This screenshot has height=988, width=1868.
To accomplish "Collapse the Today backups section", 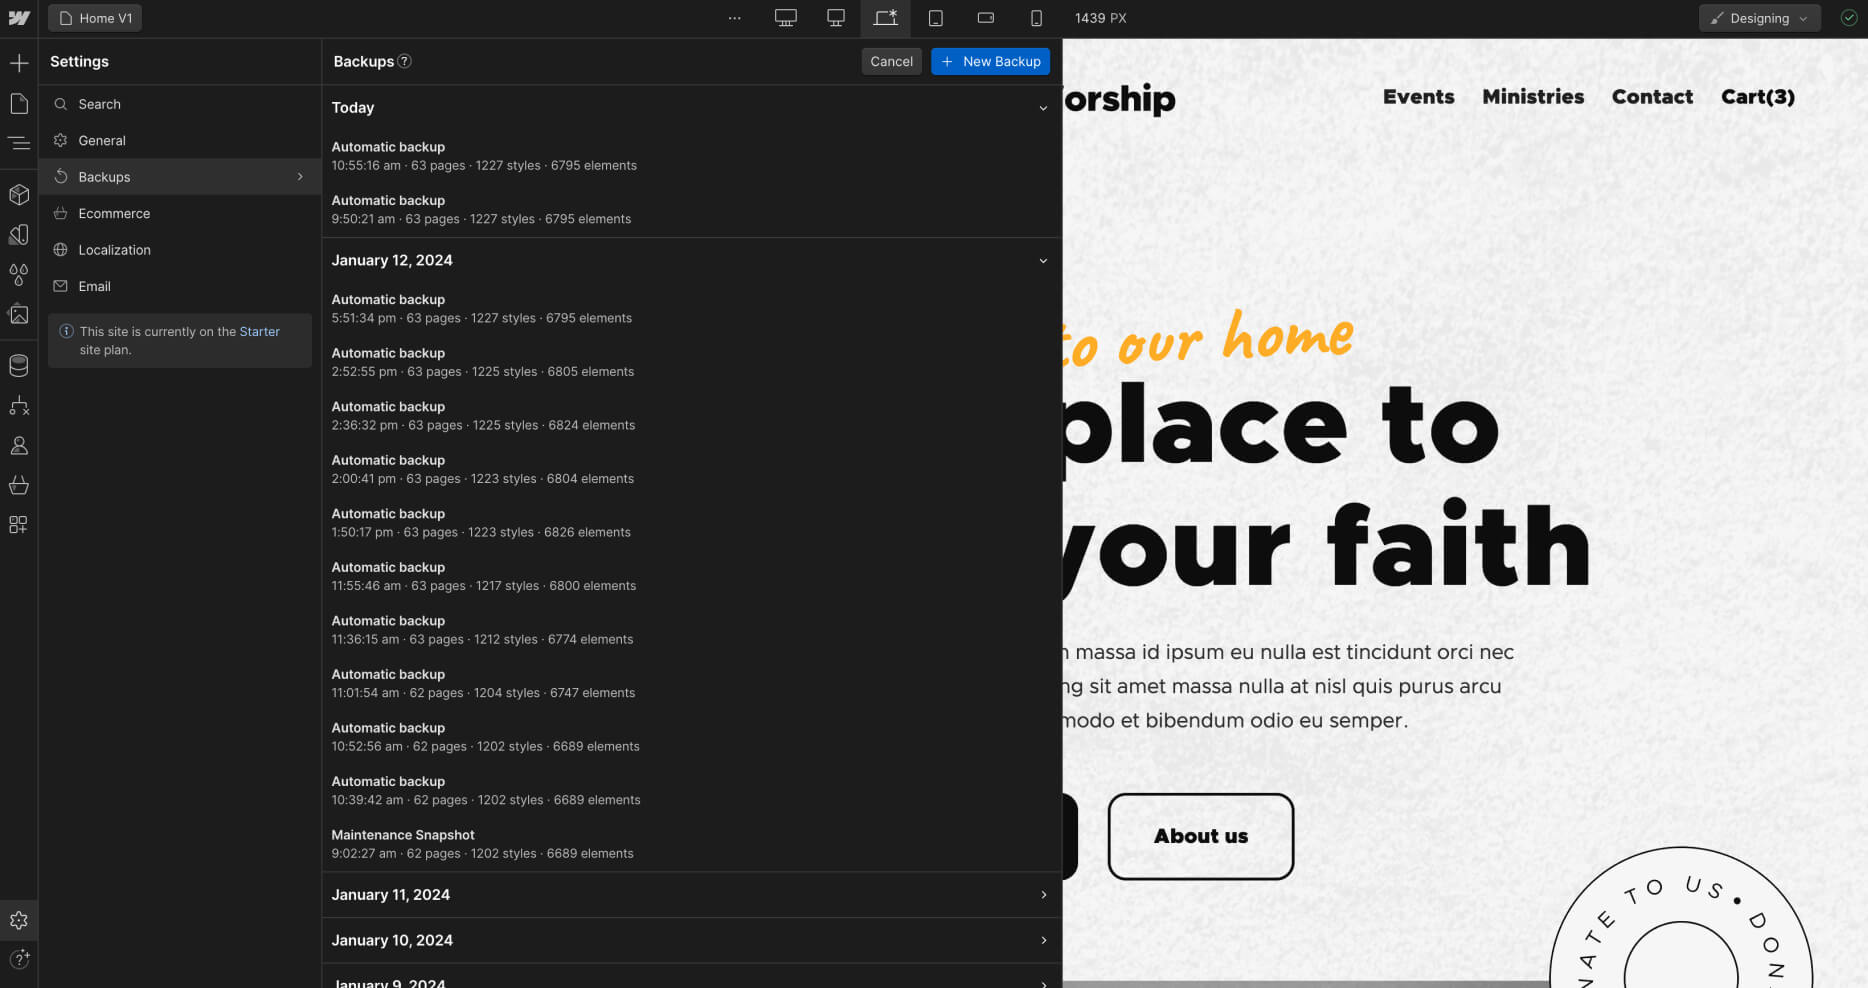I will [1044, 108].
